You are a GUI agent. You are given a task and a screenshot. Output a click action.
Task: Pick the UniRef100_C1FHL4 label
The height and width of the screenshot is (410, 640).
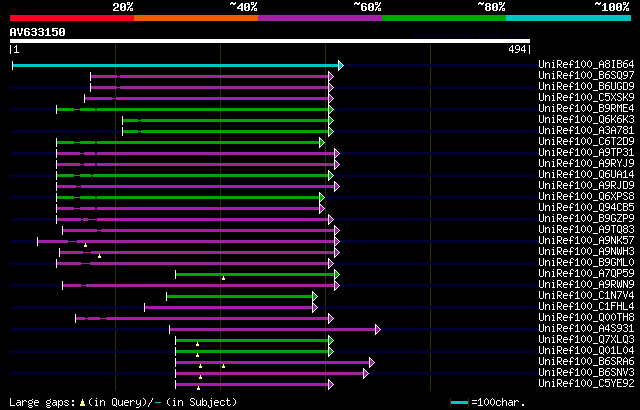(x=586, y=307)
